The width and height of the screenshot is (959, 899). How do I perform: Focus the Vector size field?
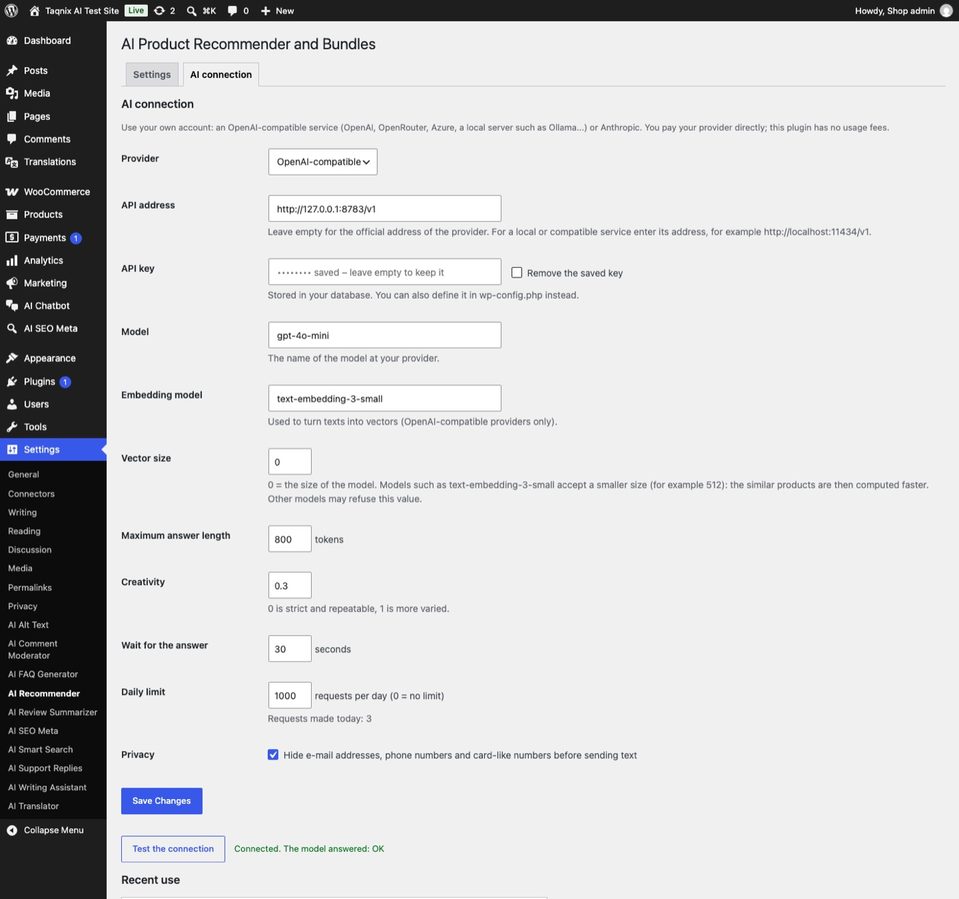(289, 462)
